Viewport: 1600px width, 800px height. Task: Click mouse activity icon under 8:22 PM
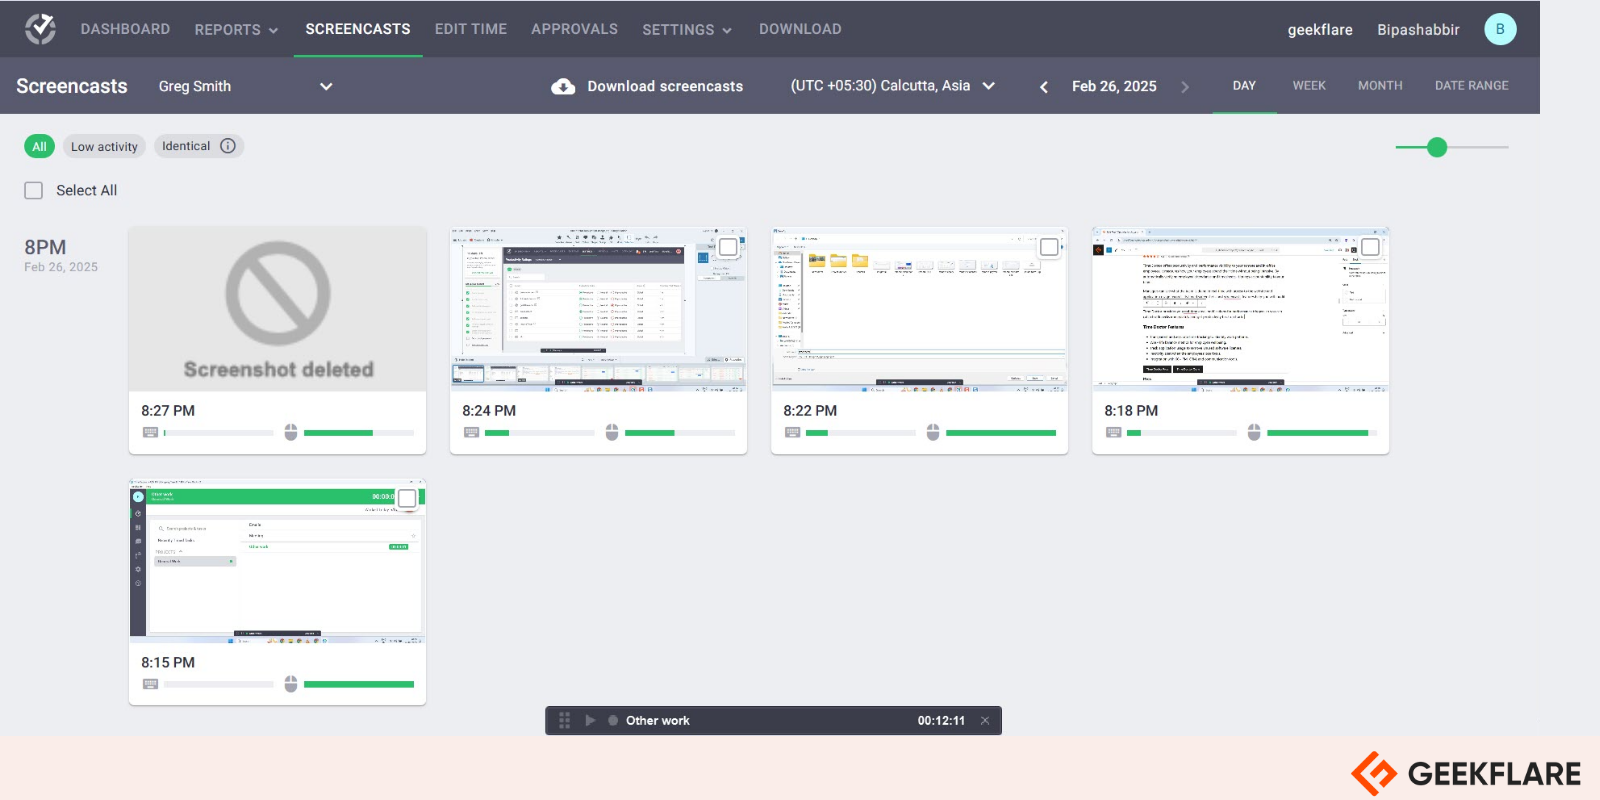933,432
